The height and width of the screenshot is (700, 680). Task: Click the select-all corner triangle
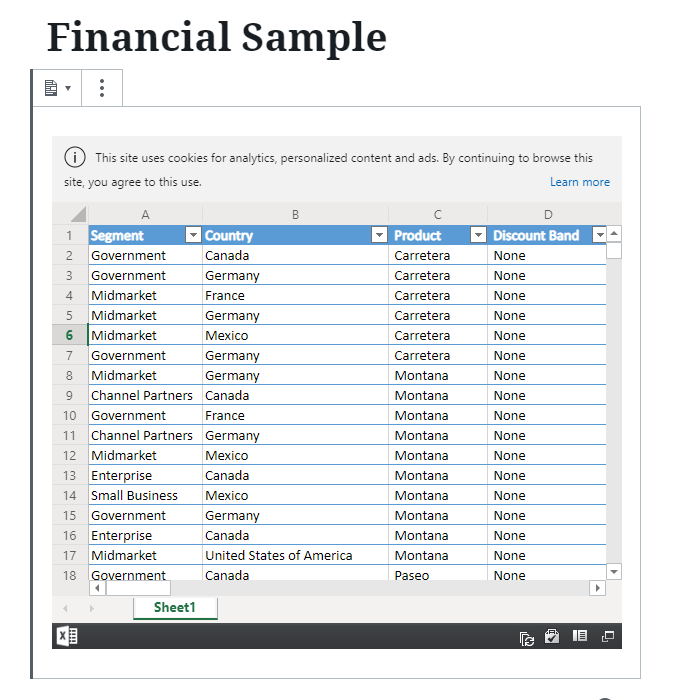pyautogui.click(x=78, y=214)
